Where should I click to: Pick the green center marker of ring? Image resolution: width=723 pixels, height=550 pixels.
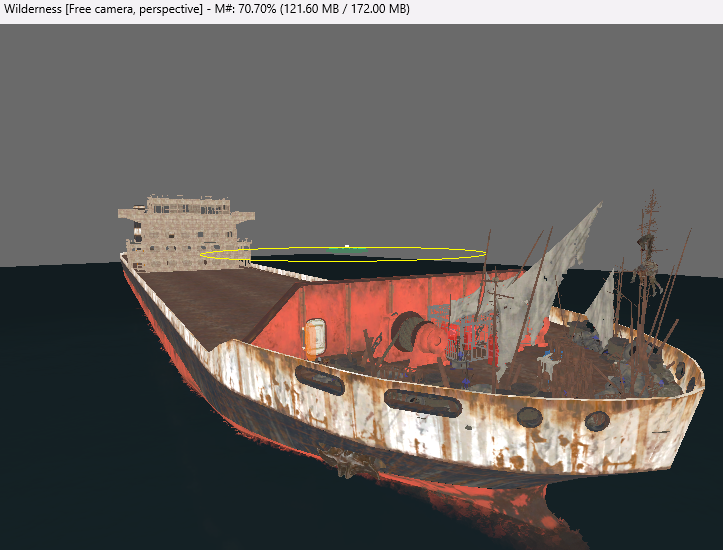click(347, 248)
